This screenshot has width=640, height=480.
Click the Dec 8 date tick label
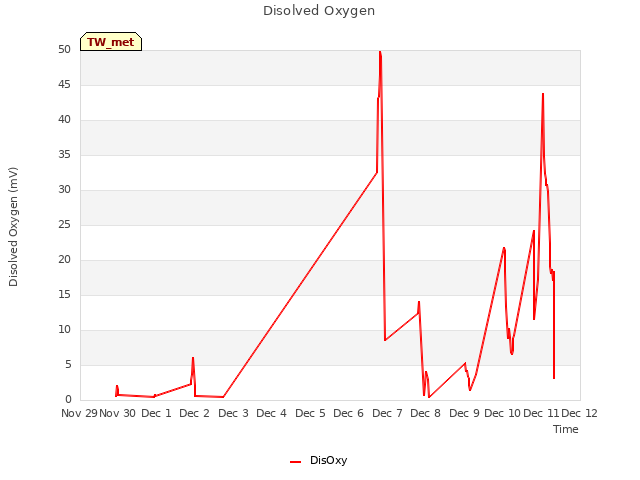tap(425, 413)
